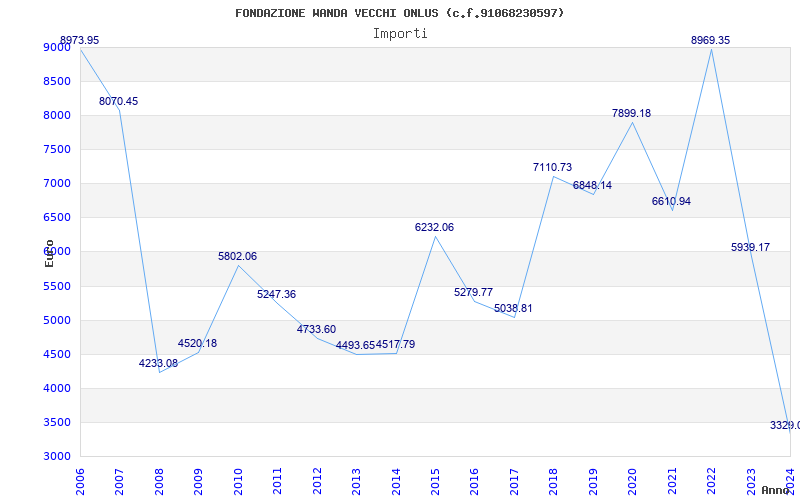The width and height of the screenshot is (800, 500).
Task: Click the x-axis year label 2021
Action: [x=672, y=482]
